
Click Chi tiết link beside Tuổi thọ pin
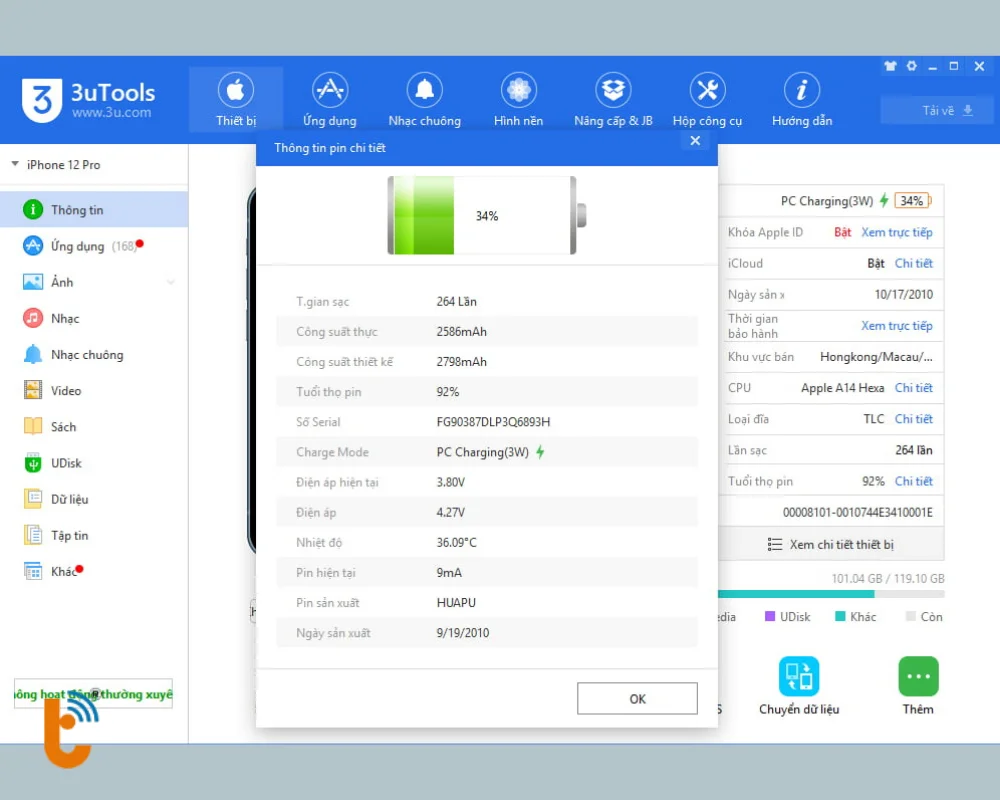click(913, 481)
